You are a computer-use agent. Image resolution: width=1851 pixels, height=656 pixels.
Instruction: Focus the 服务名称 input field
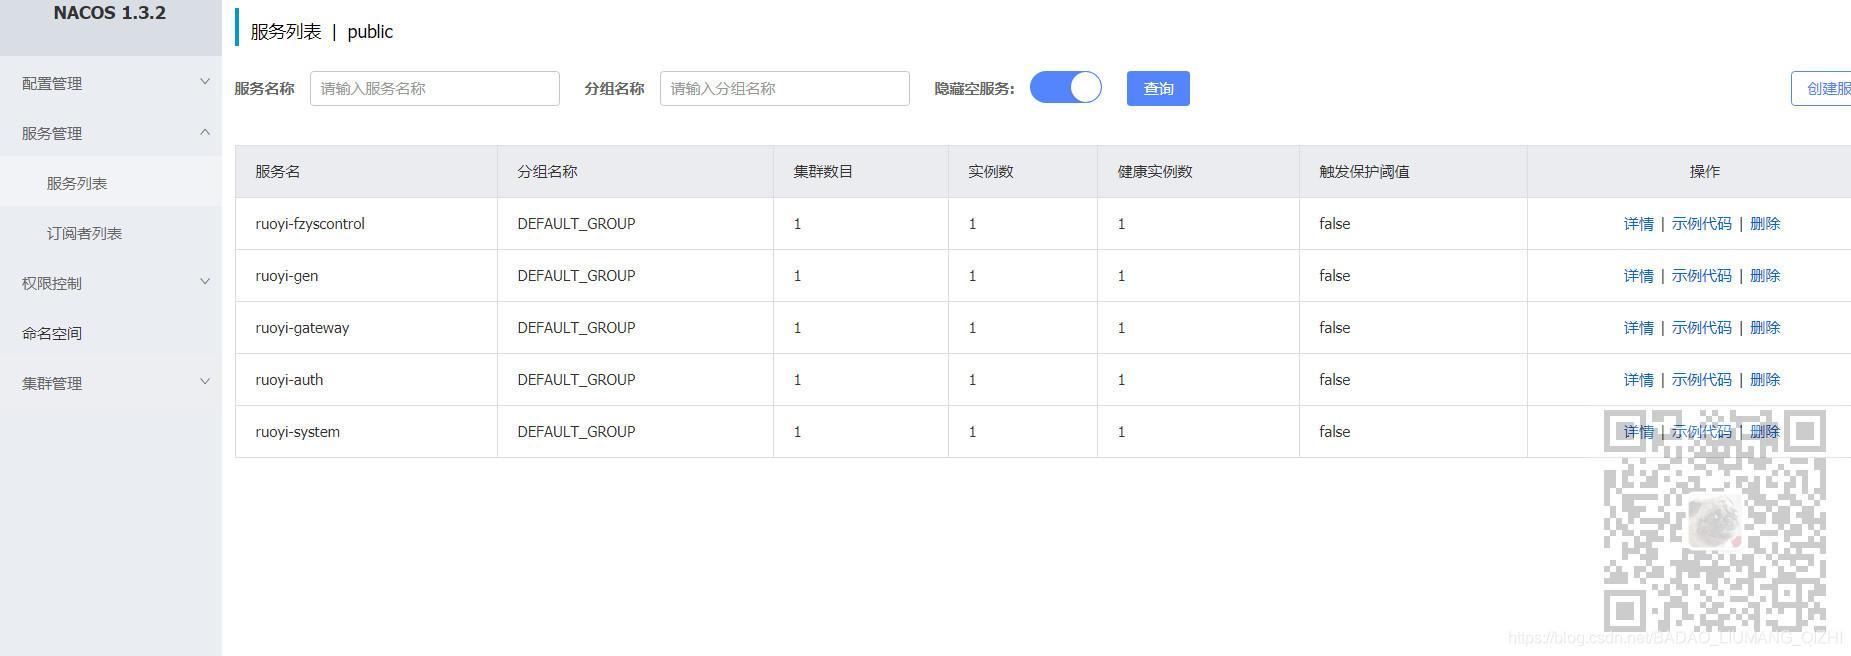point(435,88)
